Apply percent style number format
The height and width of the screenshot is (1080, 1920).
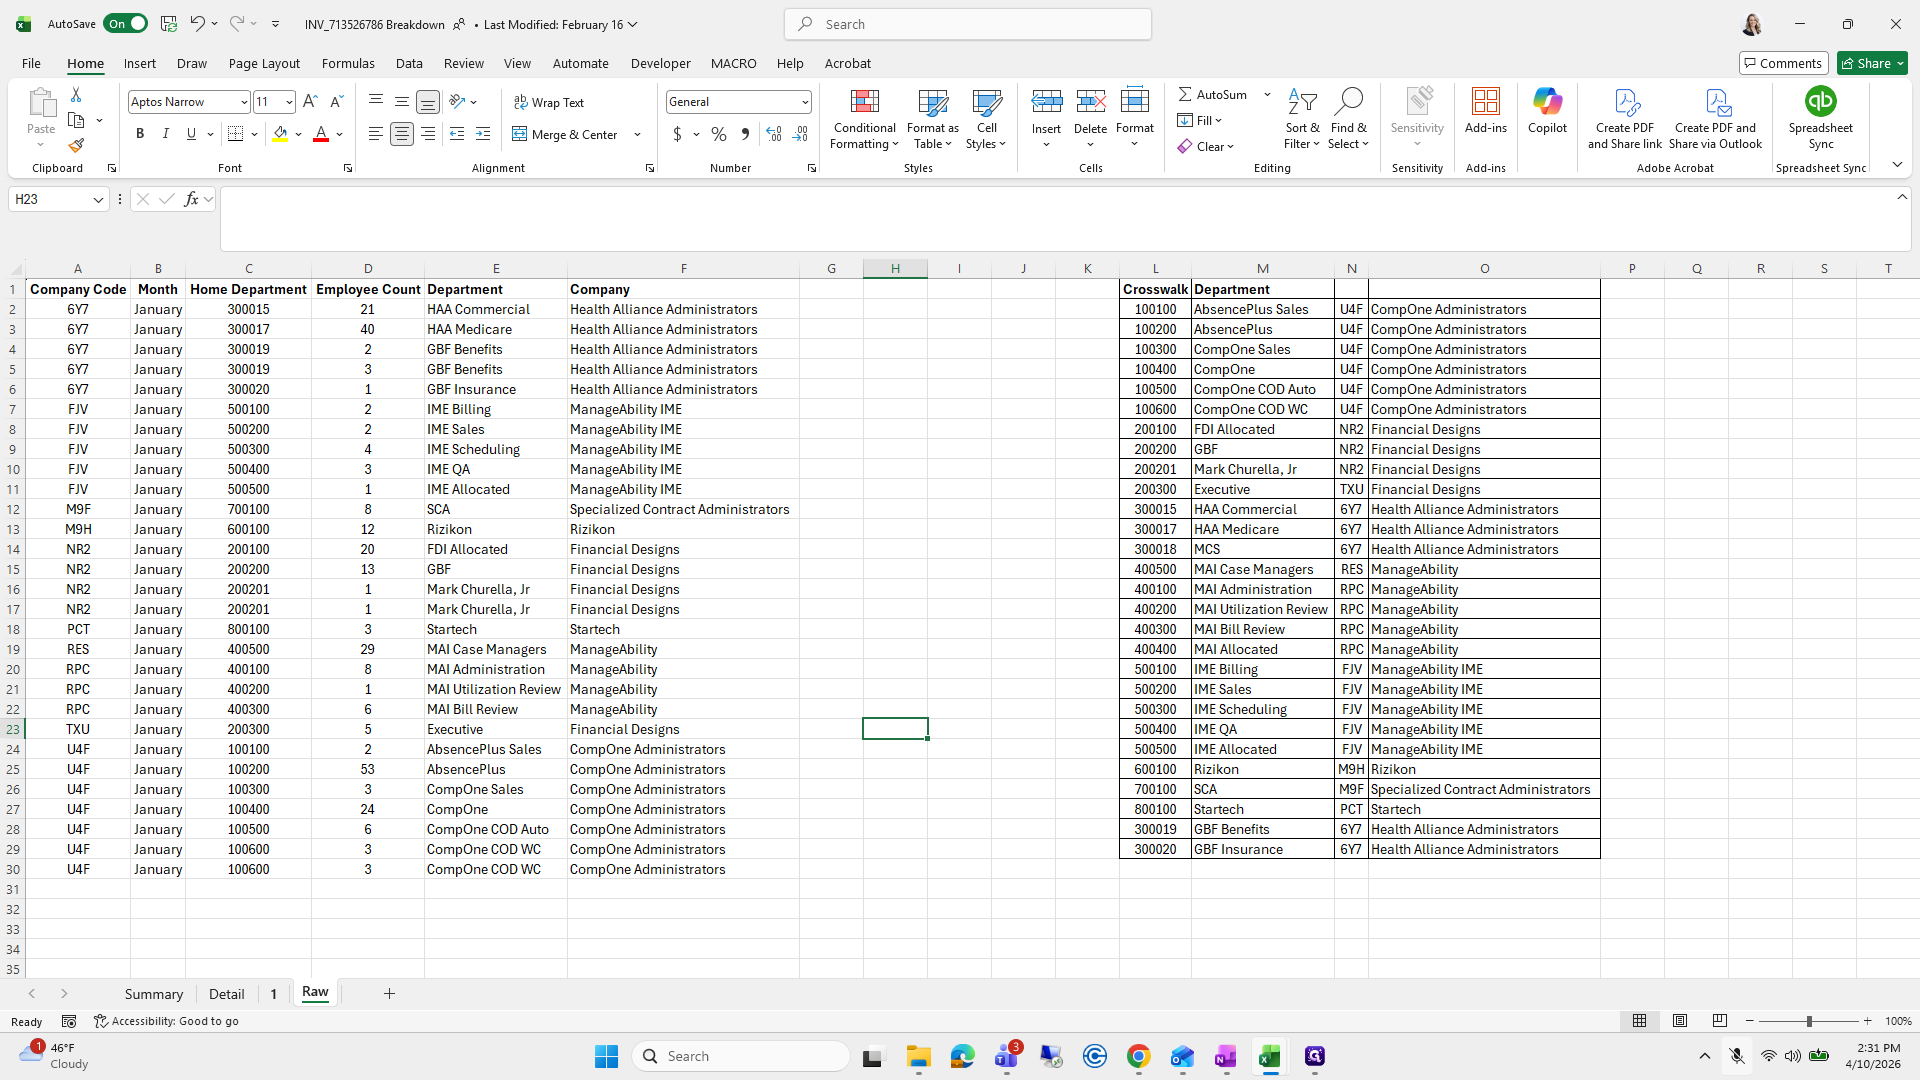(x=719, y=134)
